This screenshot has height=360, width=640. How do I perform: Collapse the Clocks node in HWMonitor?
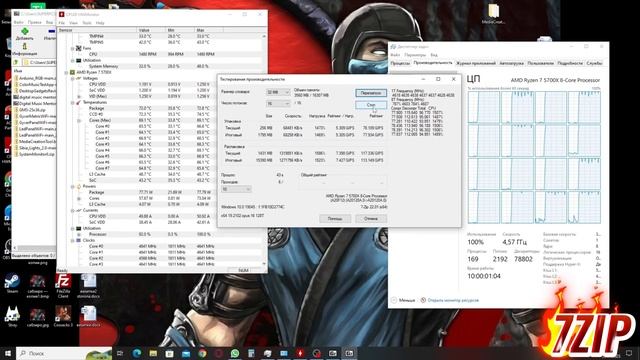73,240
